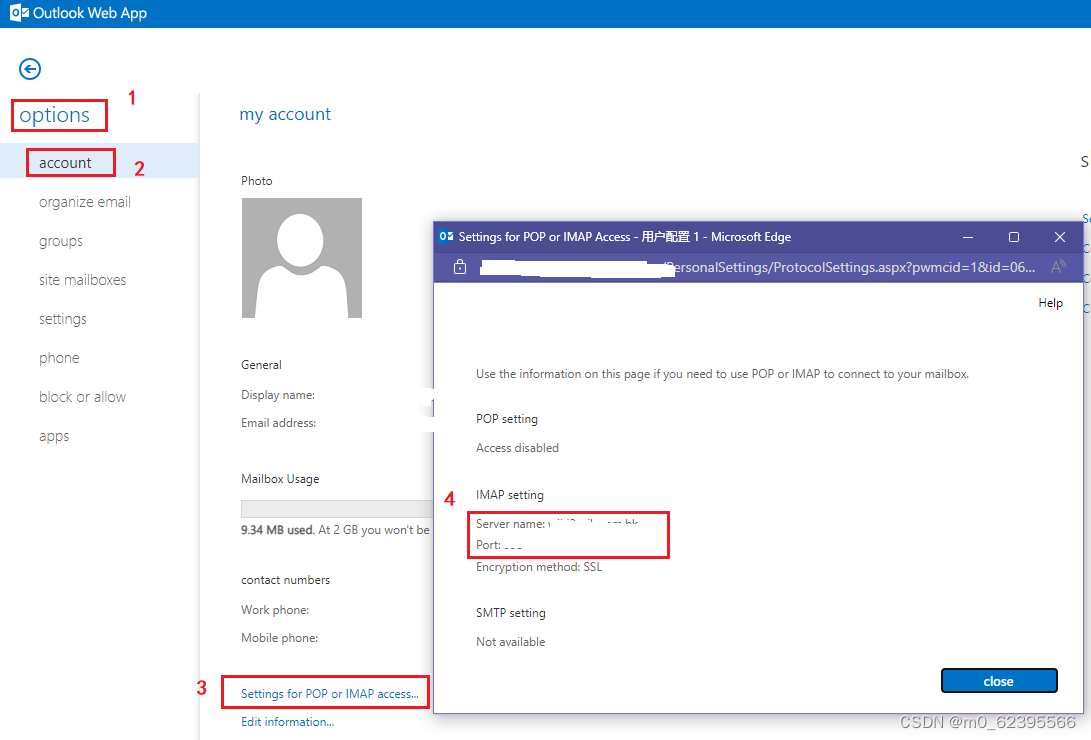Viewport: 1091px width, 740px height.
Task: Click the Port label in IMAP settings
Action: (488, 545)
